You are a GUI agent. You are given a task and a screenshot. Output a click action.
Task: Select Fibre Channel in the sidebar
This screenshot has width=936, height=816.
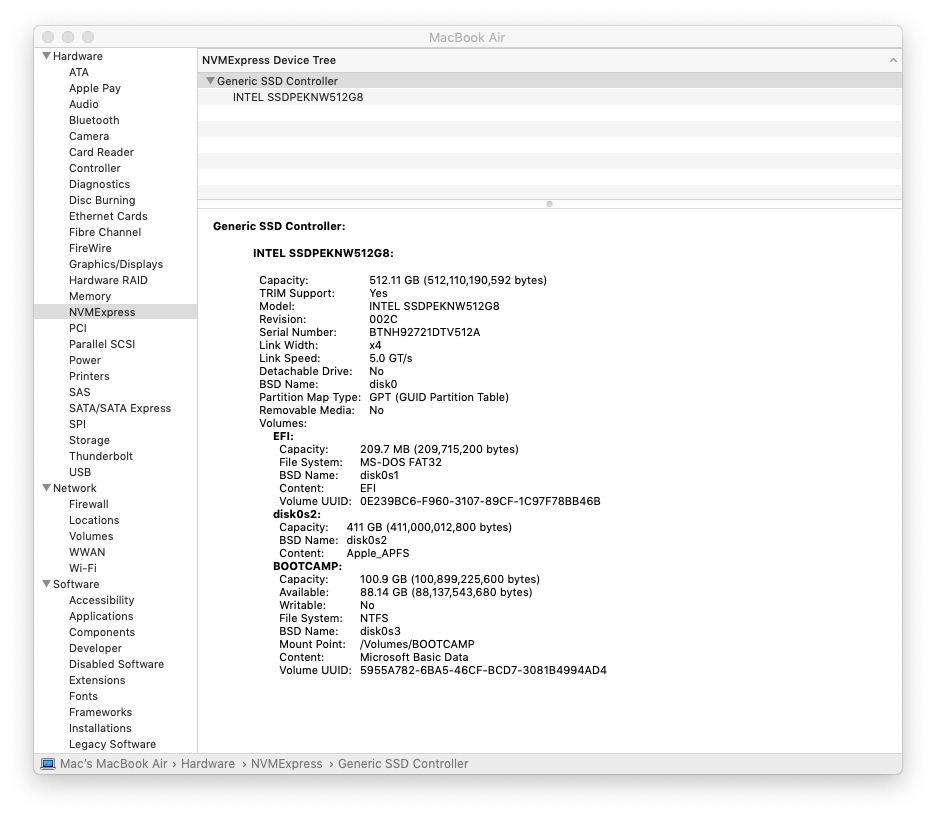pos(105,232)
